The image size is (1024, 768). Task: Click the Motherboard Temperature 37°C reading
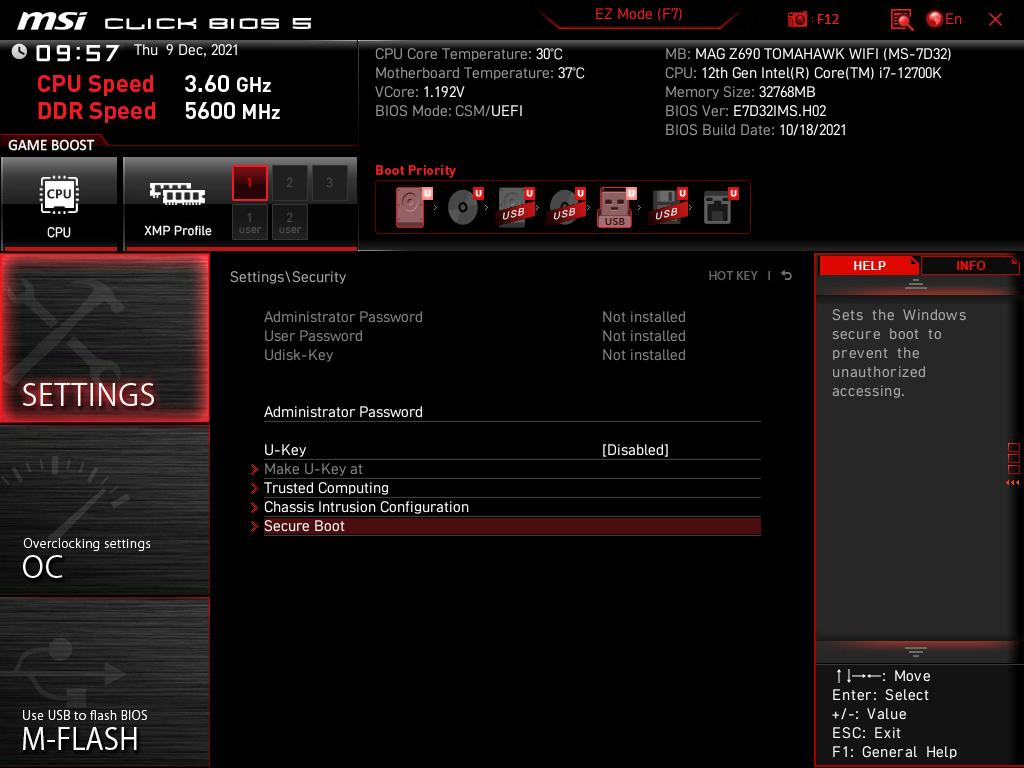coord(479,73)
